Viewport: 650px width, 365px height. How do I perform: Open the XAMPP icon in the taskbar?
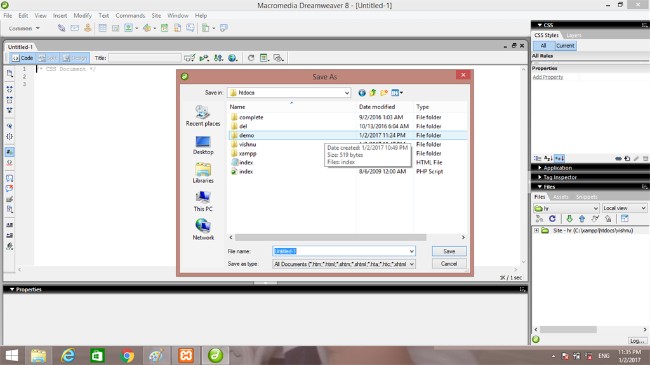click(186, 355)
